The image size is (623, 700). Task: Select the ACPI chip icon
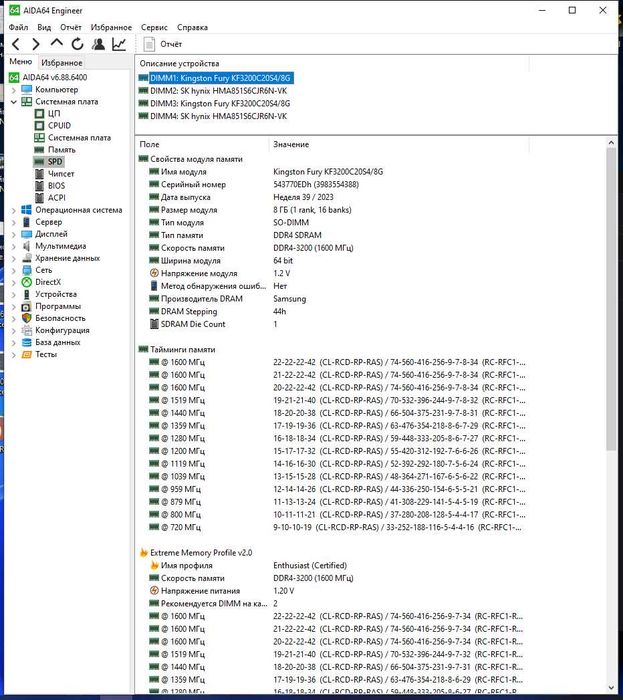point(39,198)
